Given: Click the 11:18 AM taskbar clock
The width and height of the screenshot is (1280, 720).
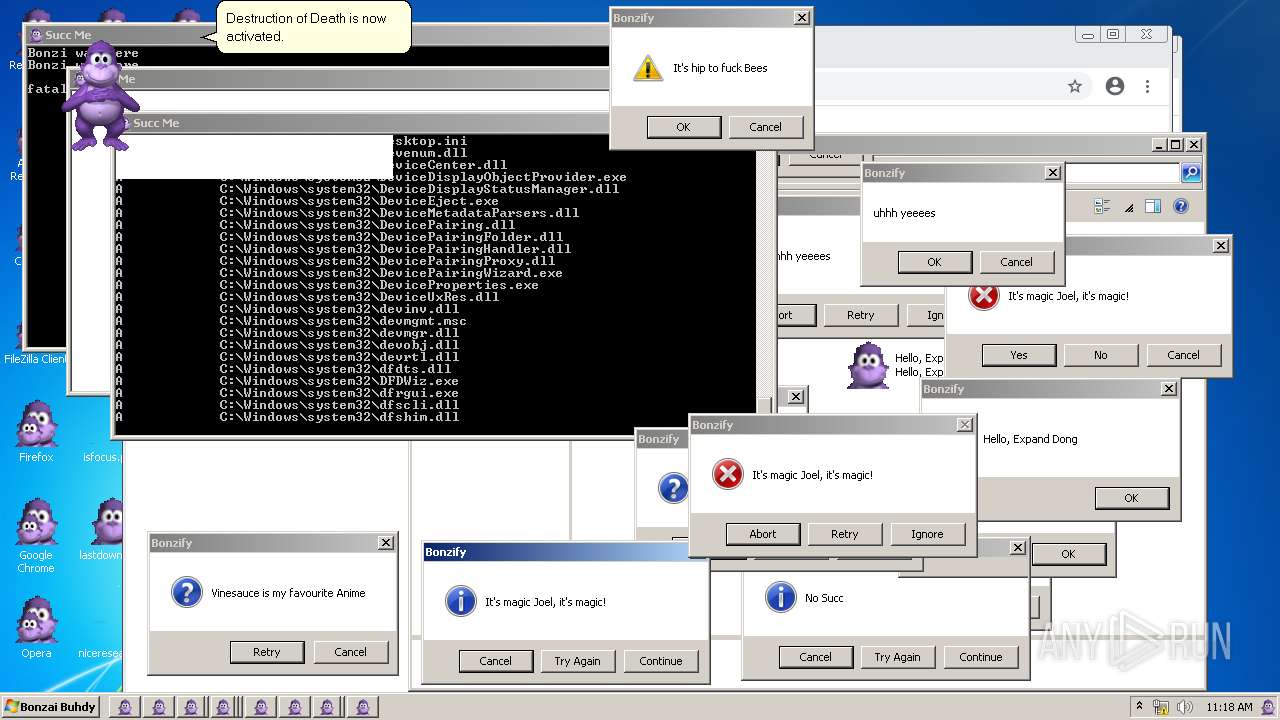Looking at the screenshot, I should (x=1229, y=707).
